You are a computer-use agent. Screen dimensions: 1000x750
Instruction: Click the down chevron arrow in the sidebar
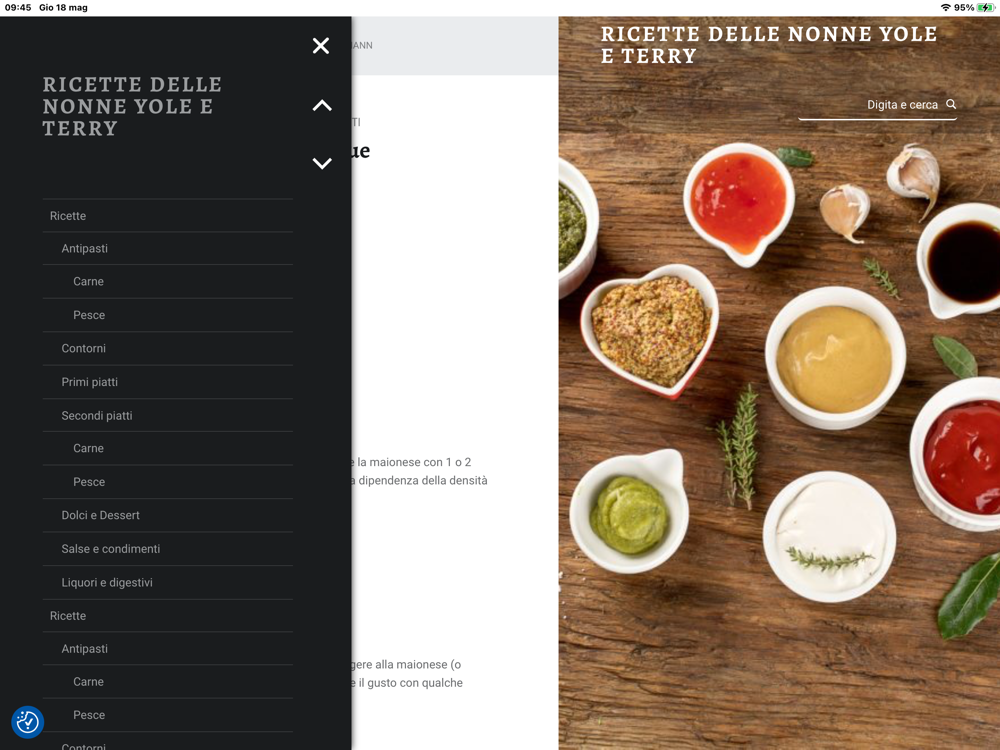322,163
